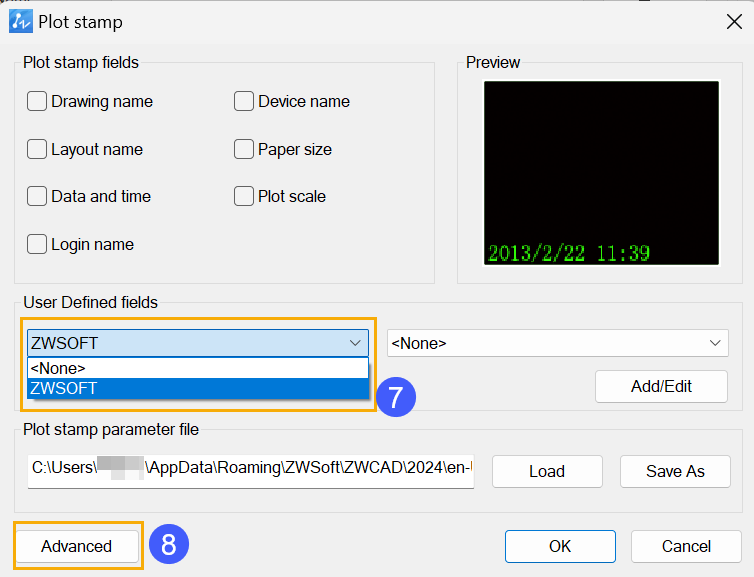
Task: Select ZWSOFT in the dropdown list
Action: pos(198,389)
